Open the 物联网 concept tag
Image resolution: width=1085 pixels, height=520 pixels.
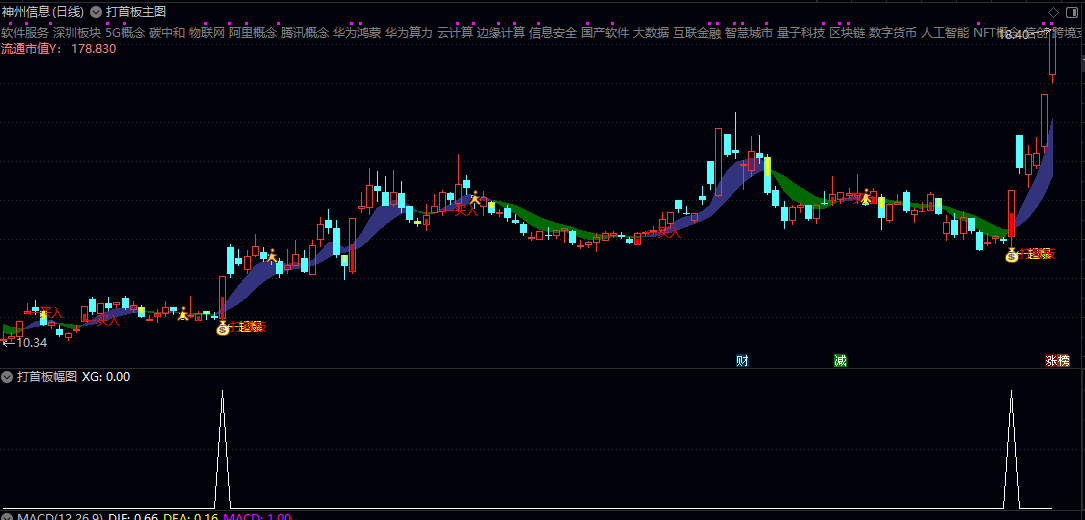point(207,33)
